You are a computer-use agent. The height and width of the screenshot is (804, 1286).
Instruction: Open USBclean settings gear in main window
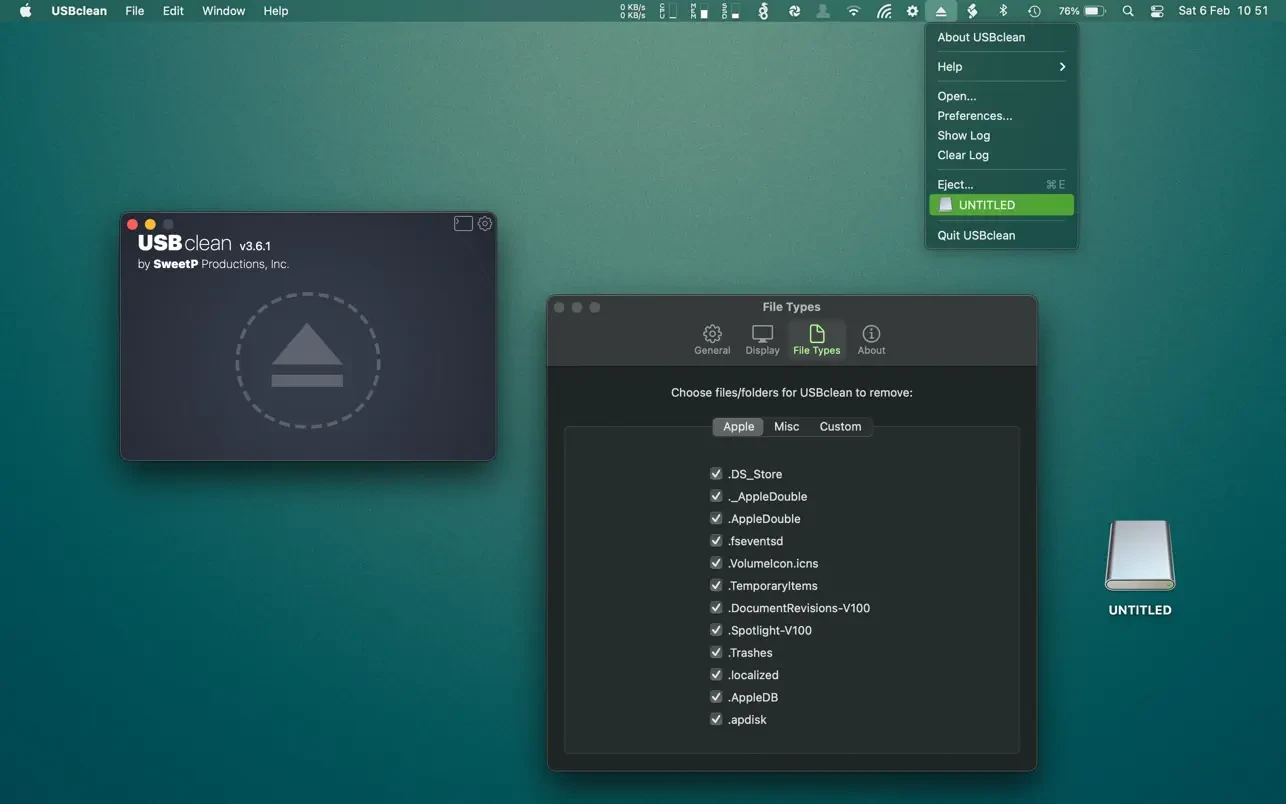pyautogui.click(x=485, y=224)
